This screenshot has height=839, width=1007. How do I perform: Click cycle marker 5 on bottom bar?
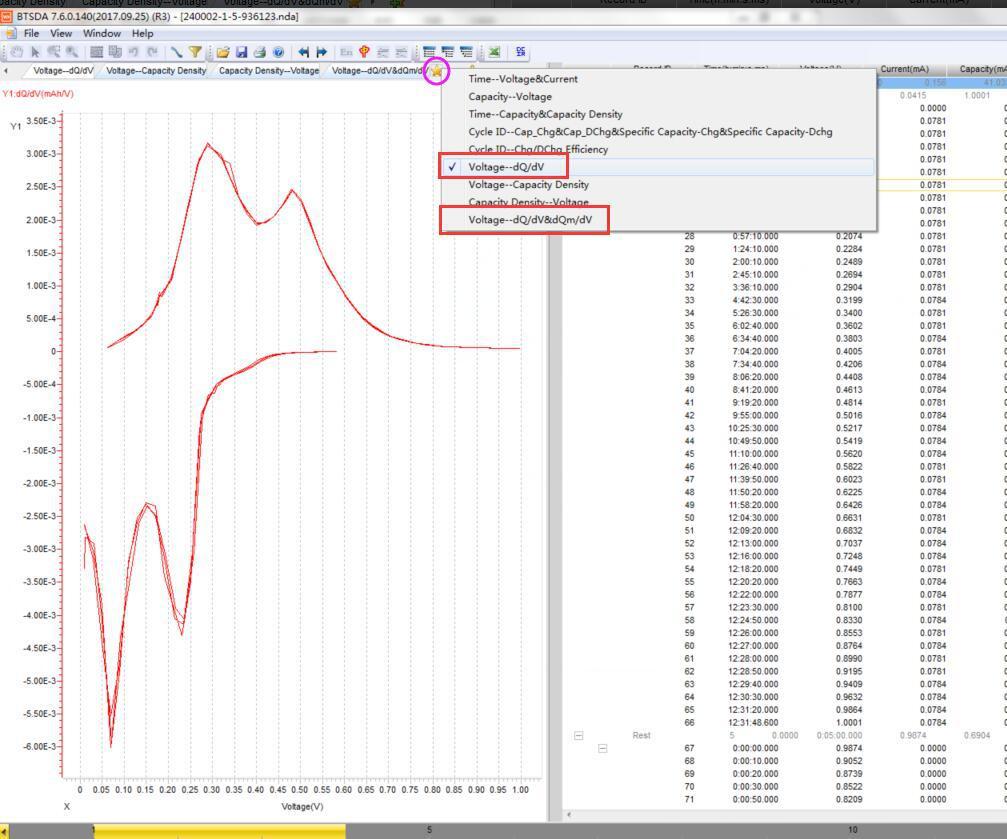tap(429, 830)
